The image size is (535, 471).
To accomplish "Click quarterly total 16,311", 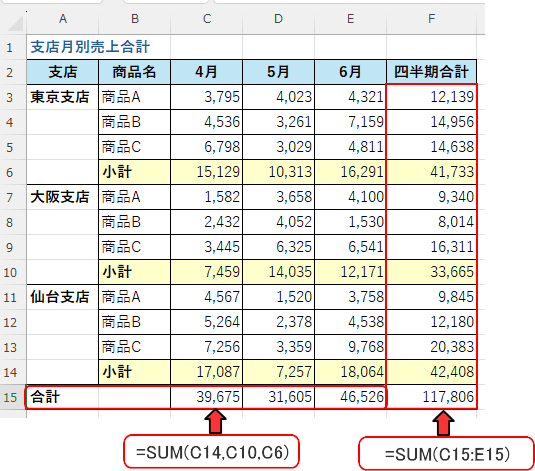I will tap(432, 247).
